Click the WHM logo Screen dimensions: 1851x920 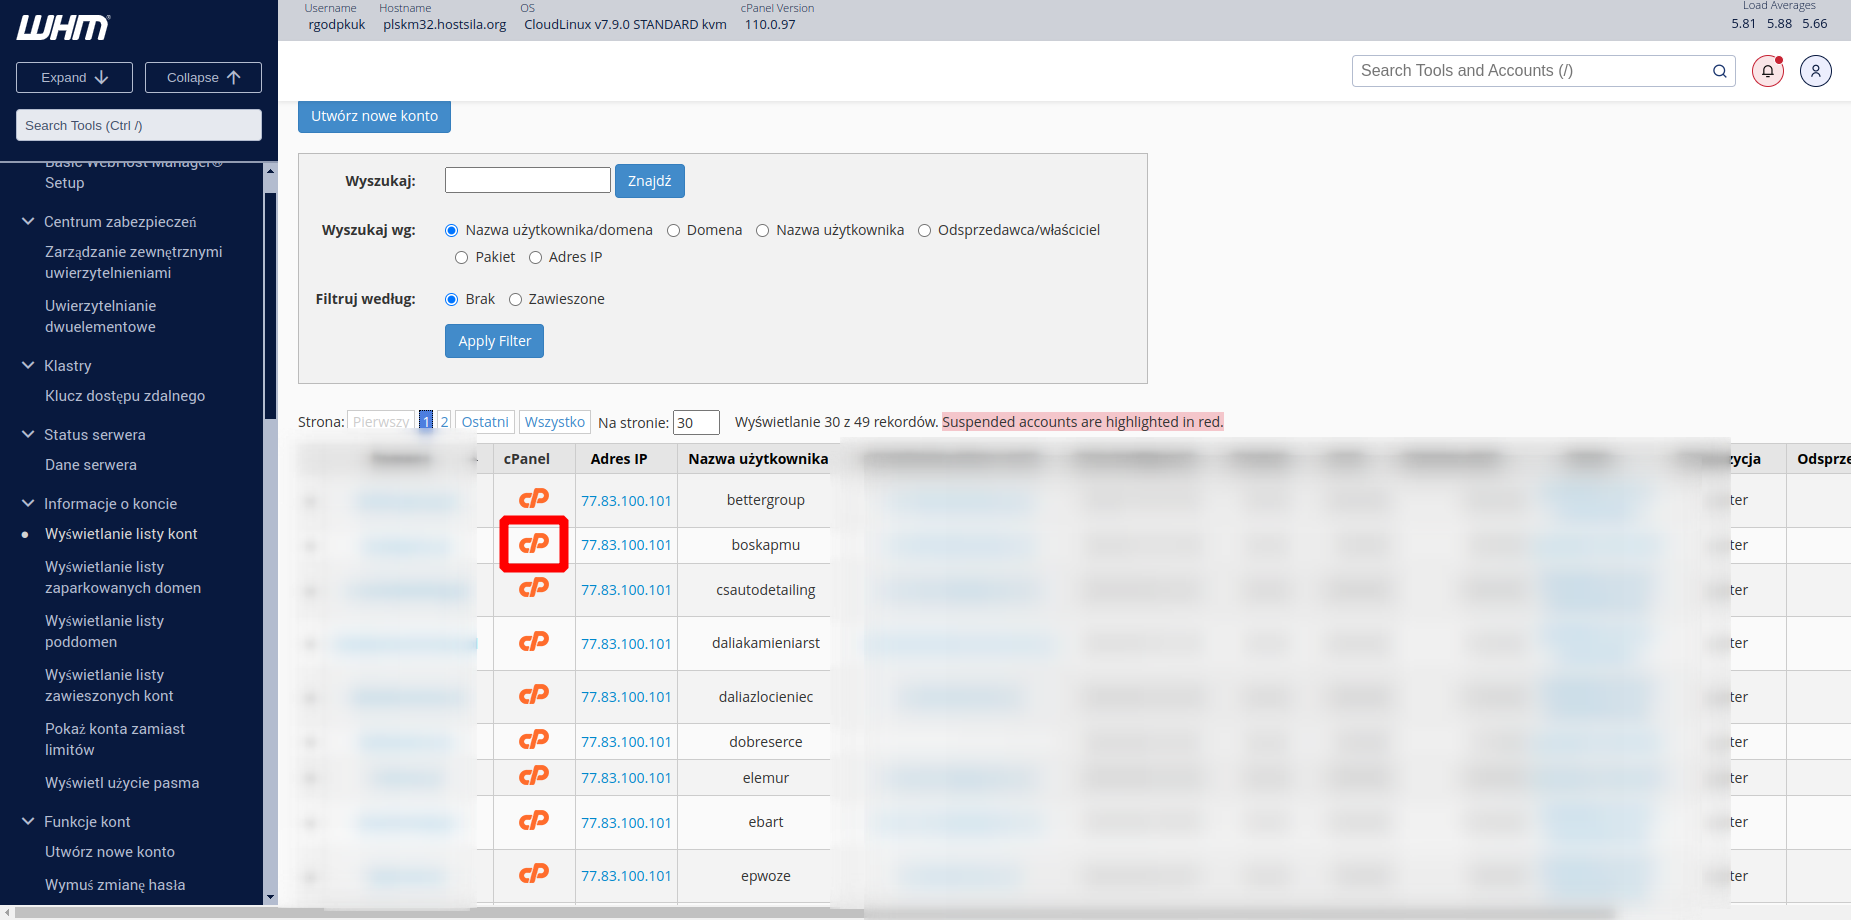pyautogui.click(x=63, y=28)
